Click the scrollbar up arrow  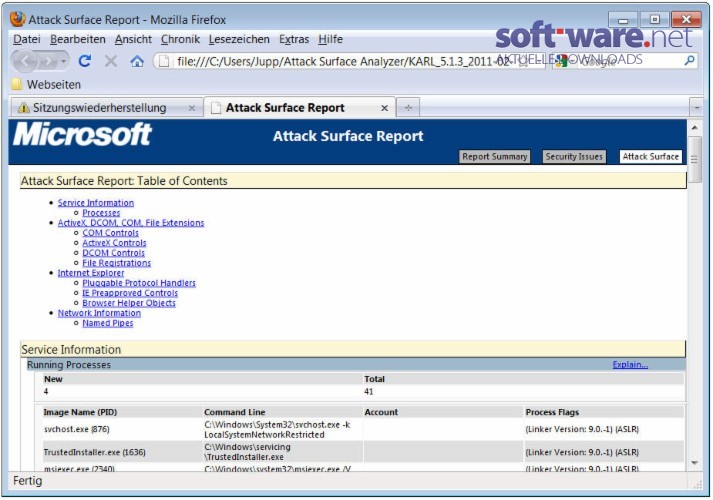click(695, 128)
